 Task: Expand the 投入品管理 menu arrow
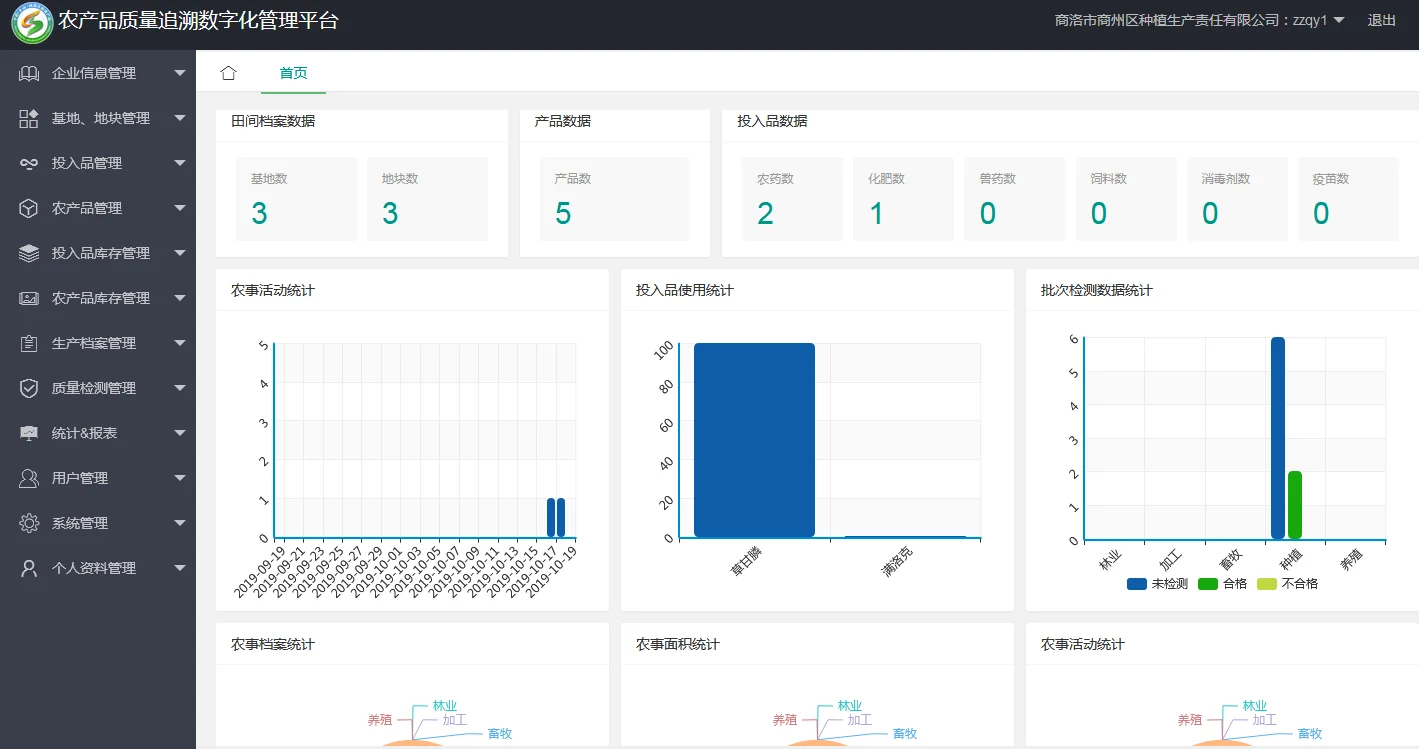pyautogui.click(x=180, y=163)
